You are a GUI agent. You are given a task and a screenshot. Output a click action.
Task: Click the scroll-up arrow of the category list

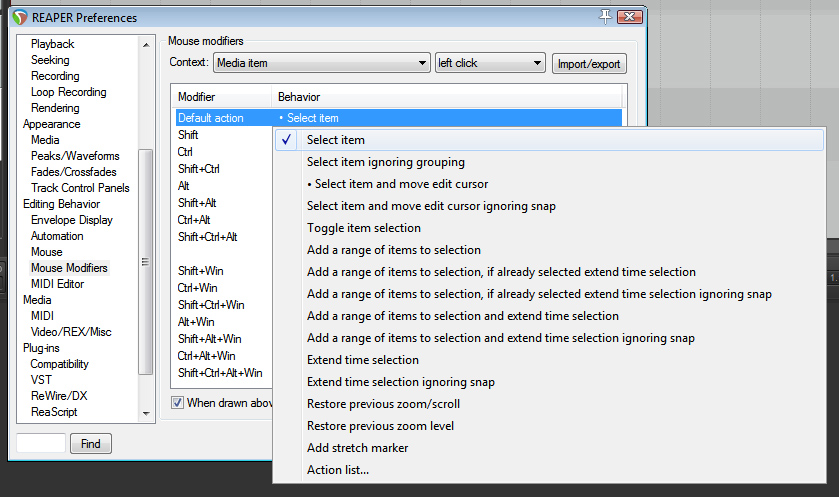[146, 44]
